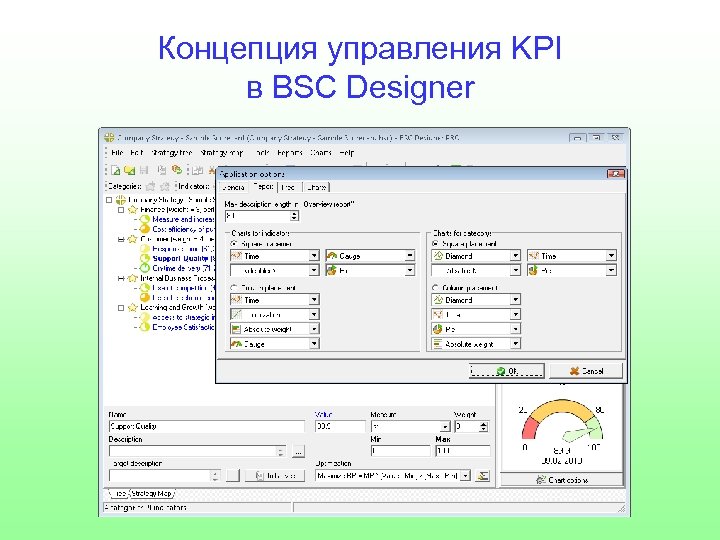The height and width of the screenshot is (540, 720).
Task: Click the star icon of Customer category
Action: coord(133,239)
